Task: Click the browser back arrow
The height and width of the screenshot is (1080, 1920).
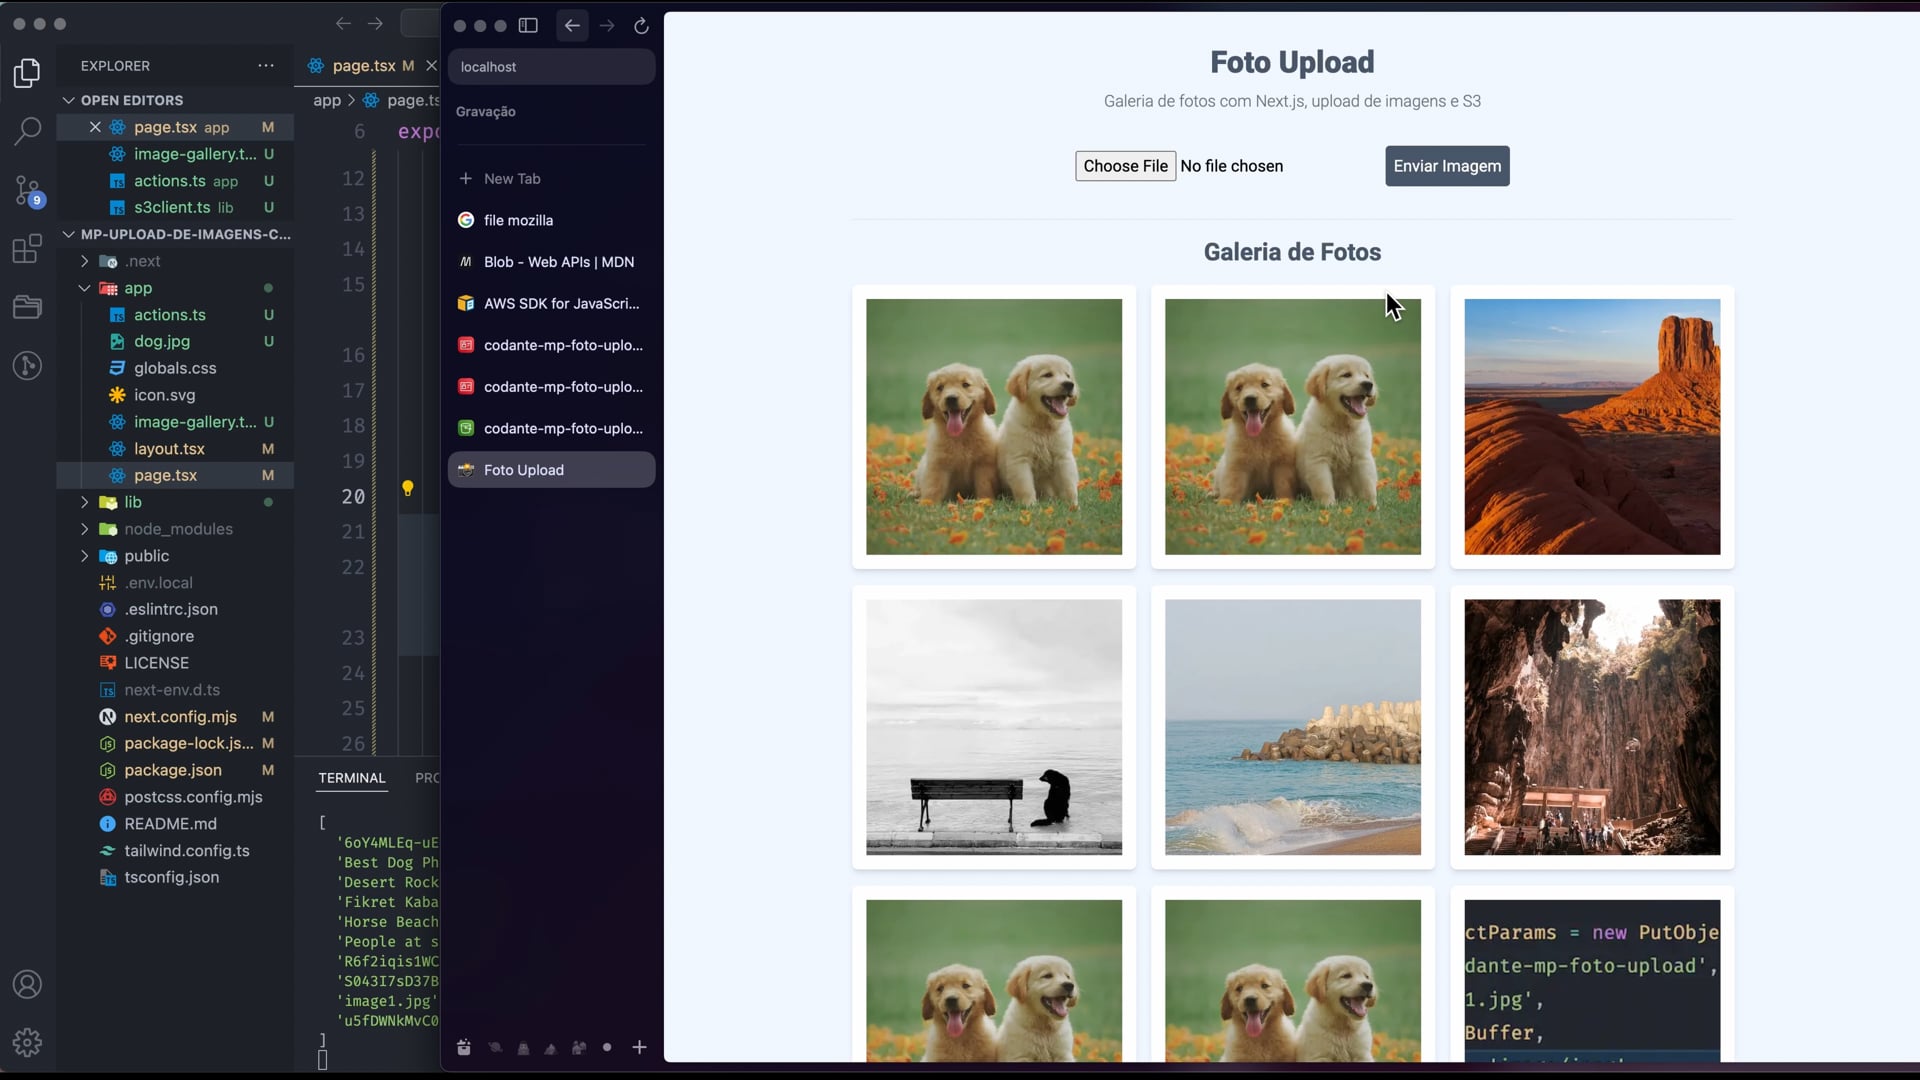Action: (x=572, y=26)
